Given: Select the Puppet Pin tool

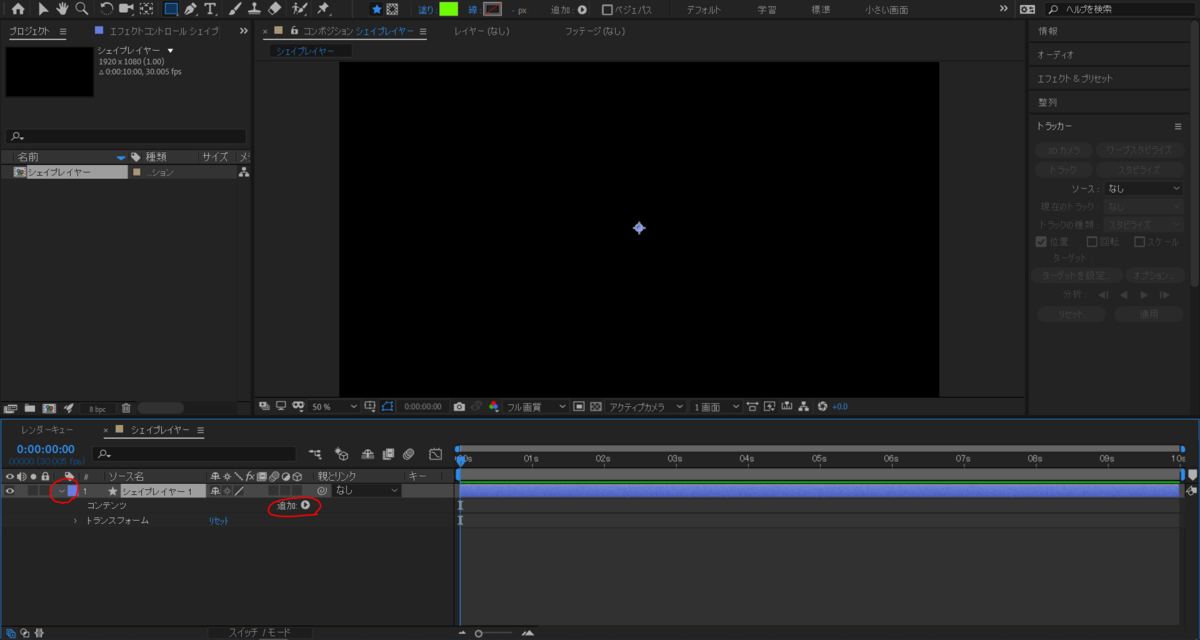Looking at the screenshot, I should click(x=323, y=9).
